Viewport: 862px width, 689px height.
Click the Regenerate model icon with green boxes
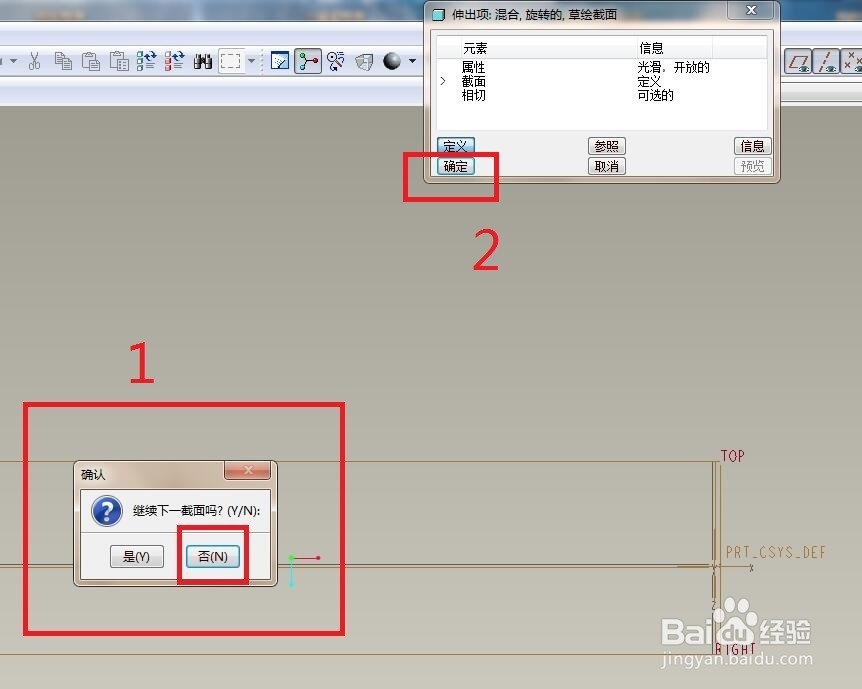point(146,61)
